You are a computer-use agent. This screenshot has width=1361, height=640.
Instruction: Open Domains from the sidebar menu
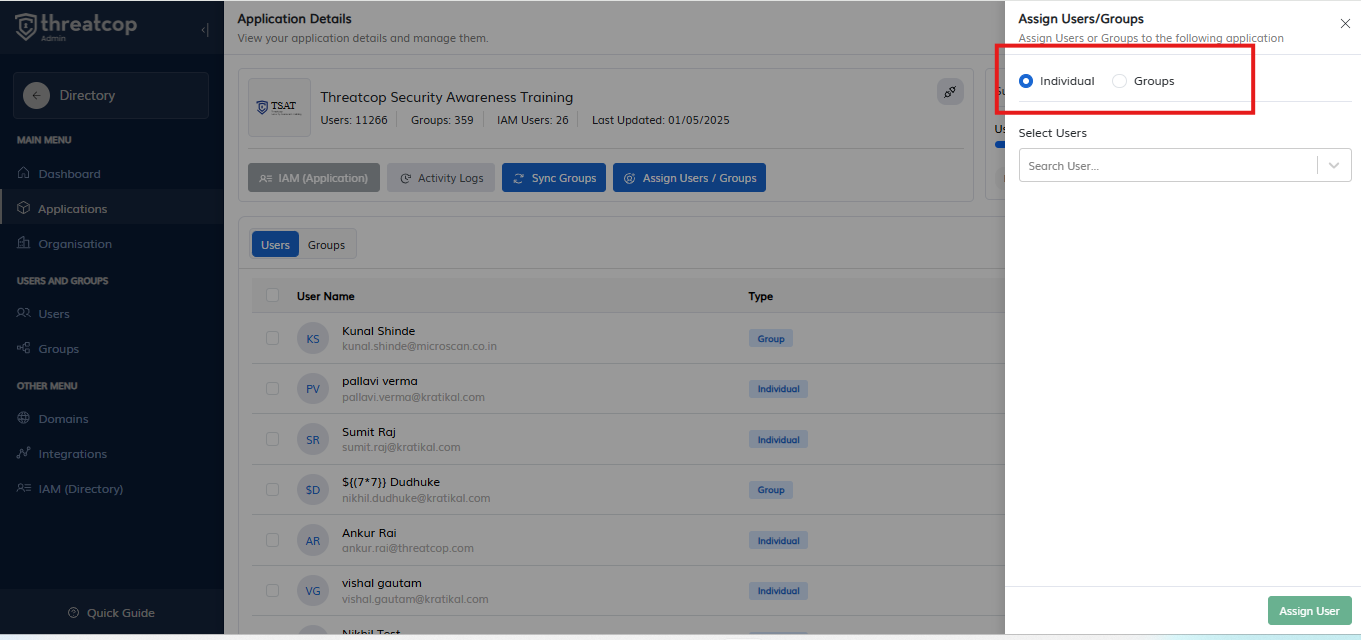coord(63,419)
